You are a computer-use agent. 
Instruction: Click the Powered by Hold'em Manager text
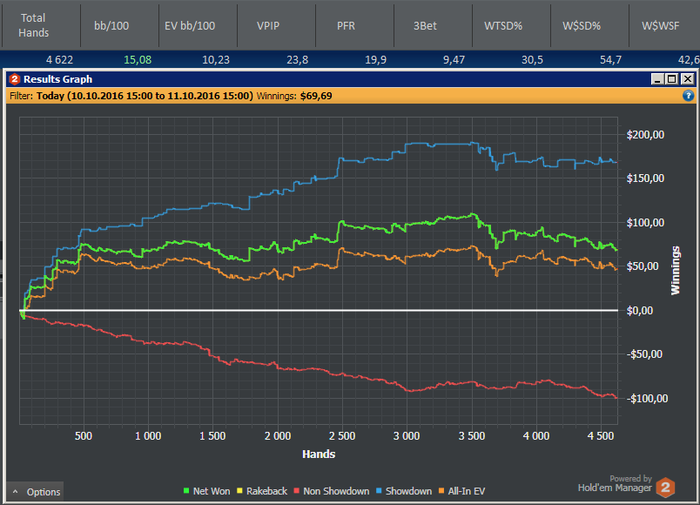[x=615, y=484]
